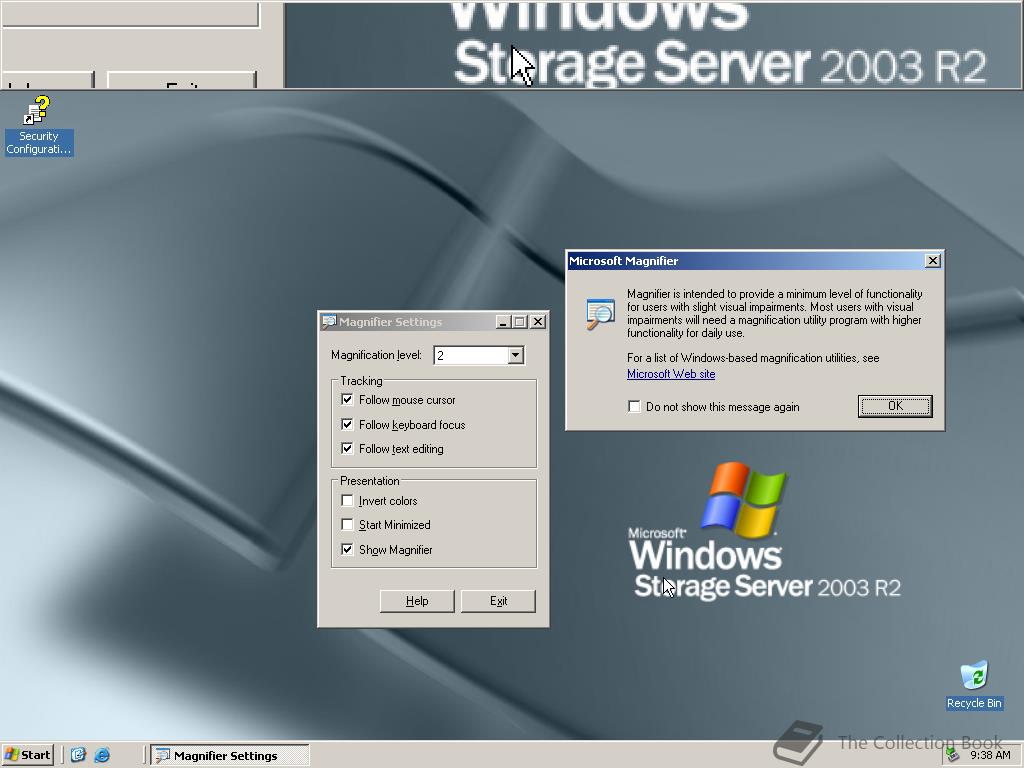Click the Microsoft Magnifier title bar text
The width and height of the screenshot is (1024, 768).
[x=623, y=261]
